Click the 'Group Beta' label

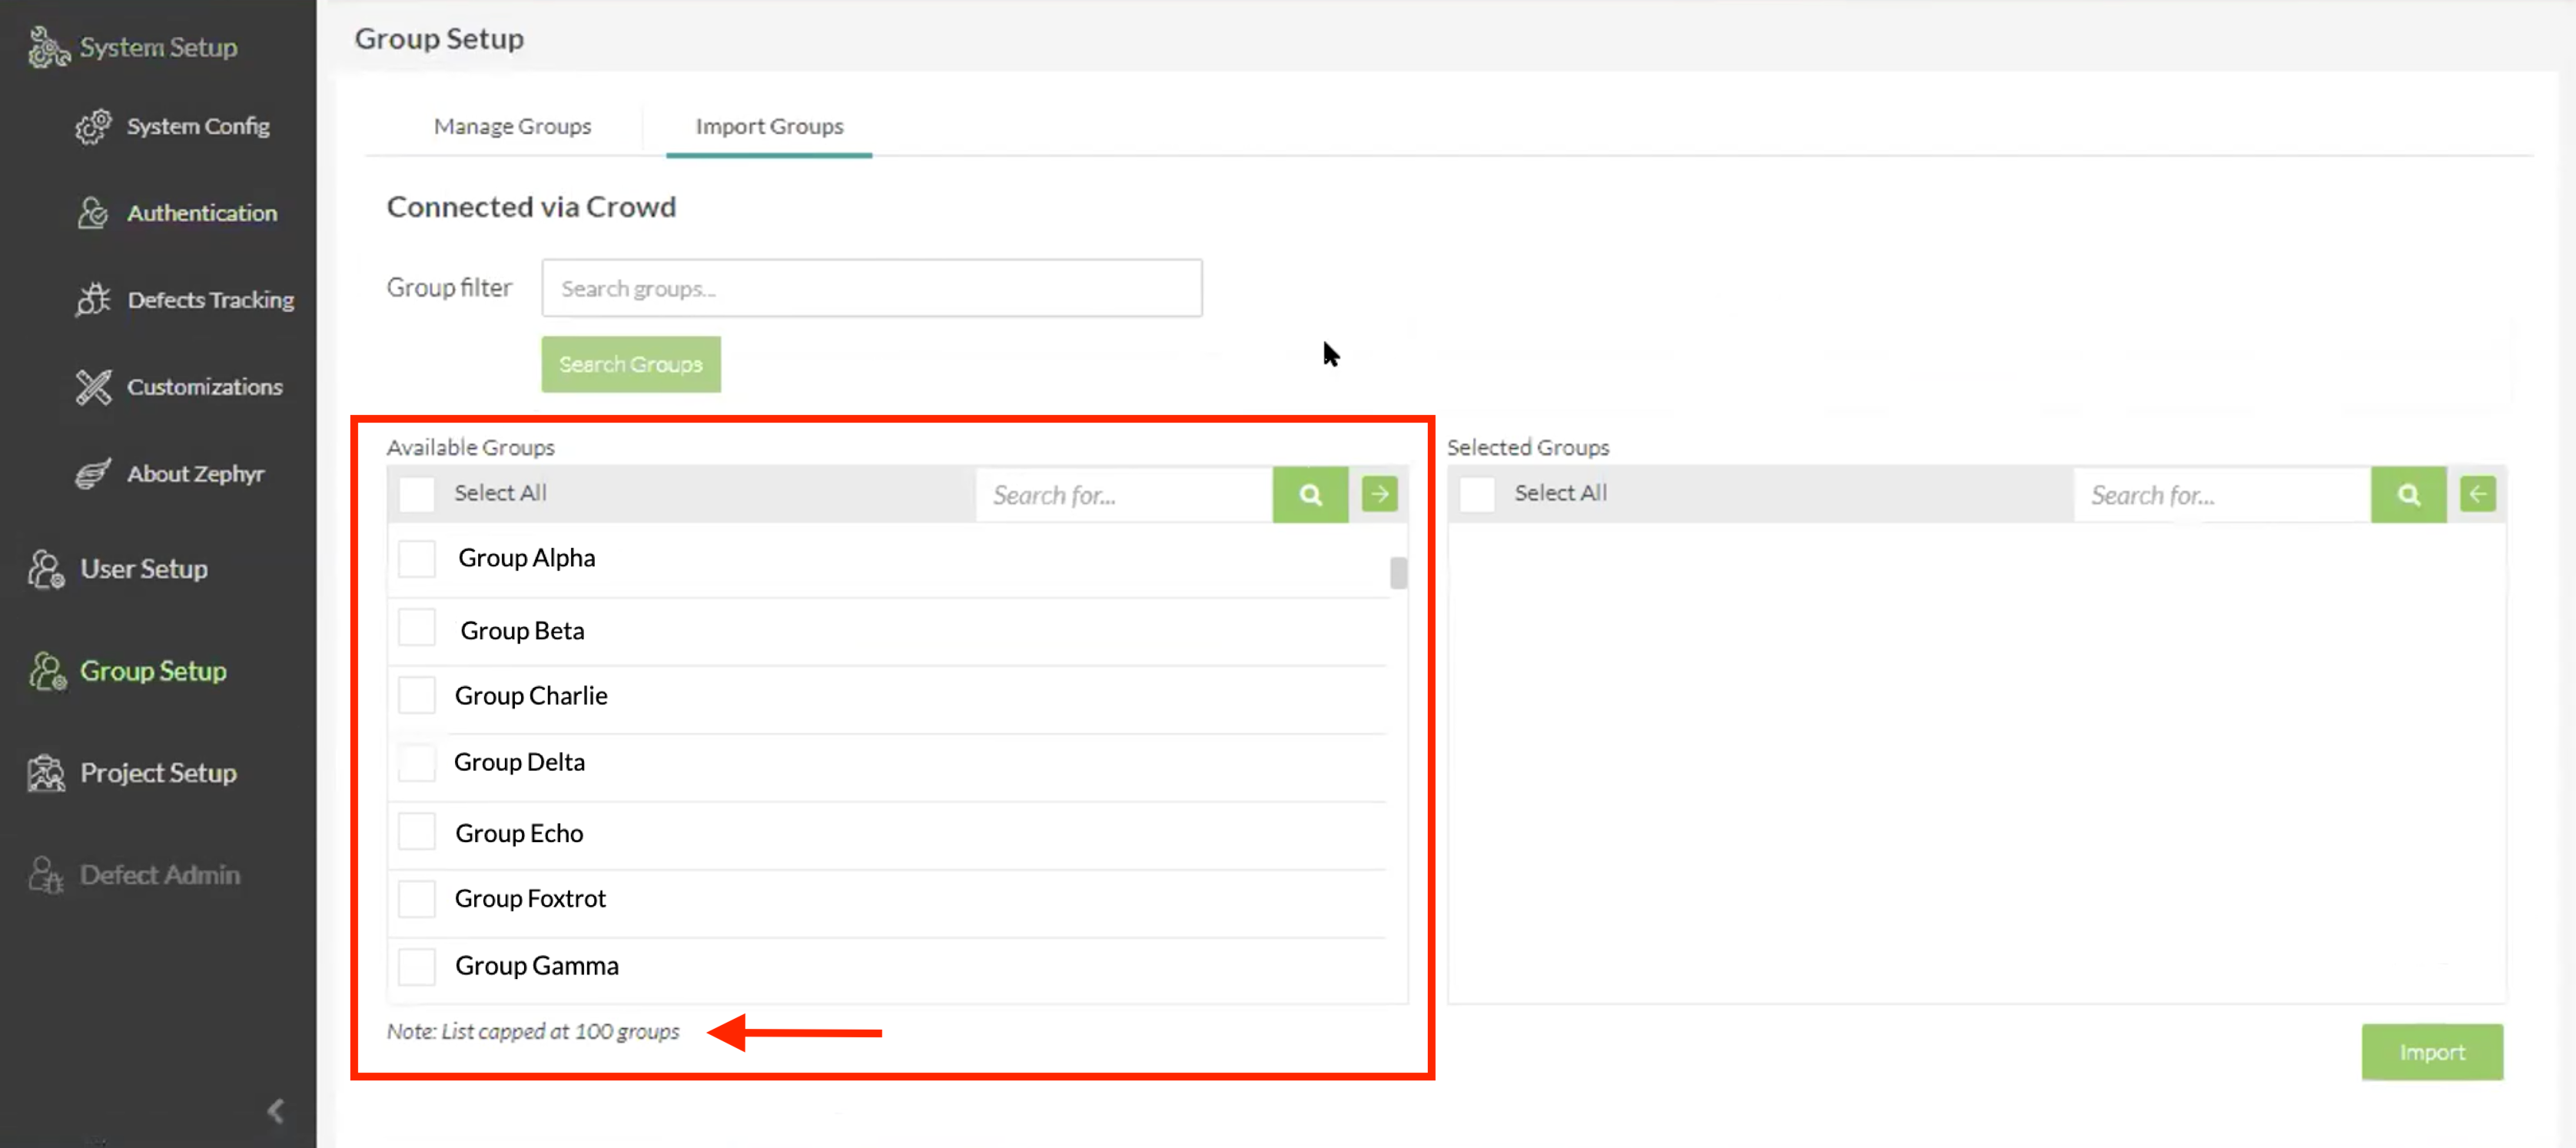[522, 631]
